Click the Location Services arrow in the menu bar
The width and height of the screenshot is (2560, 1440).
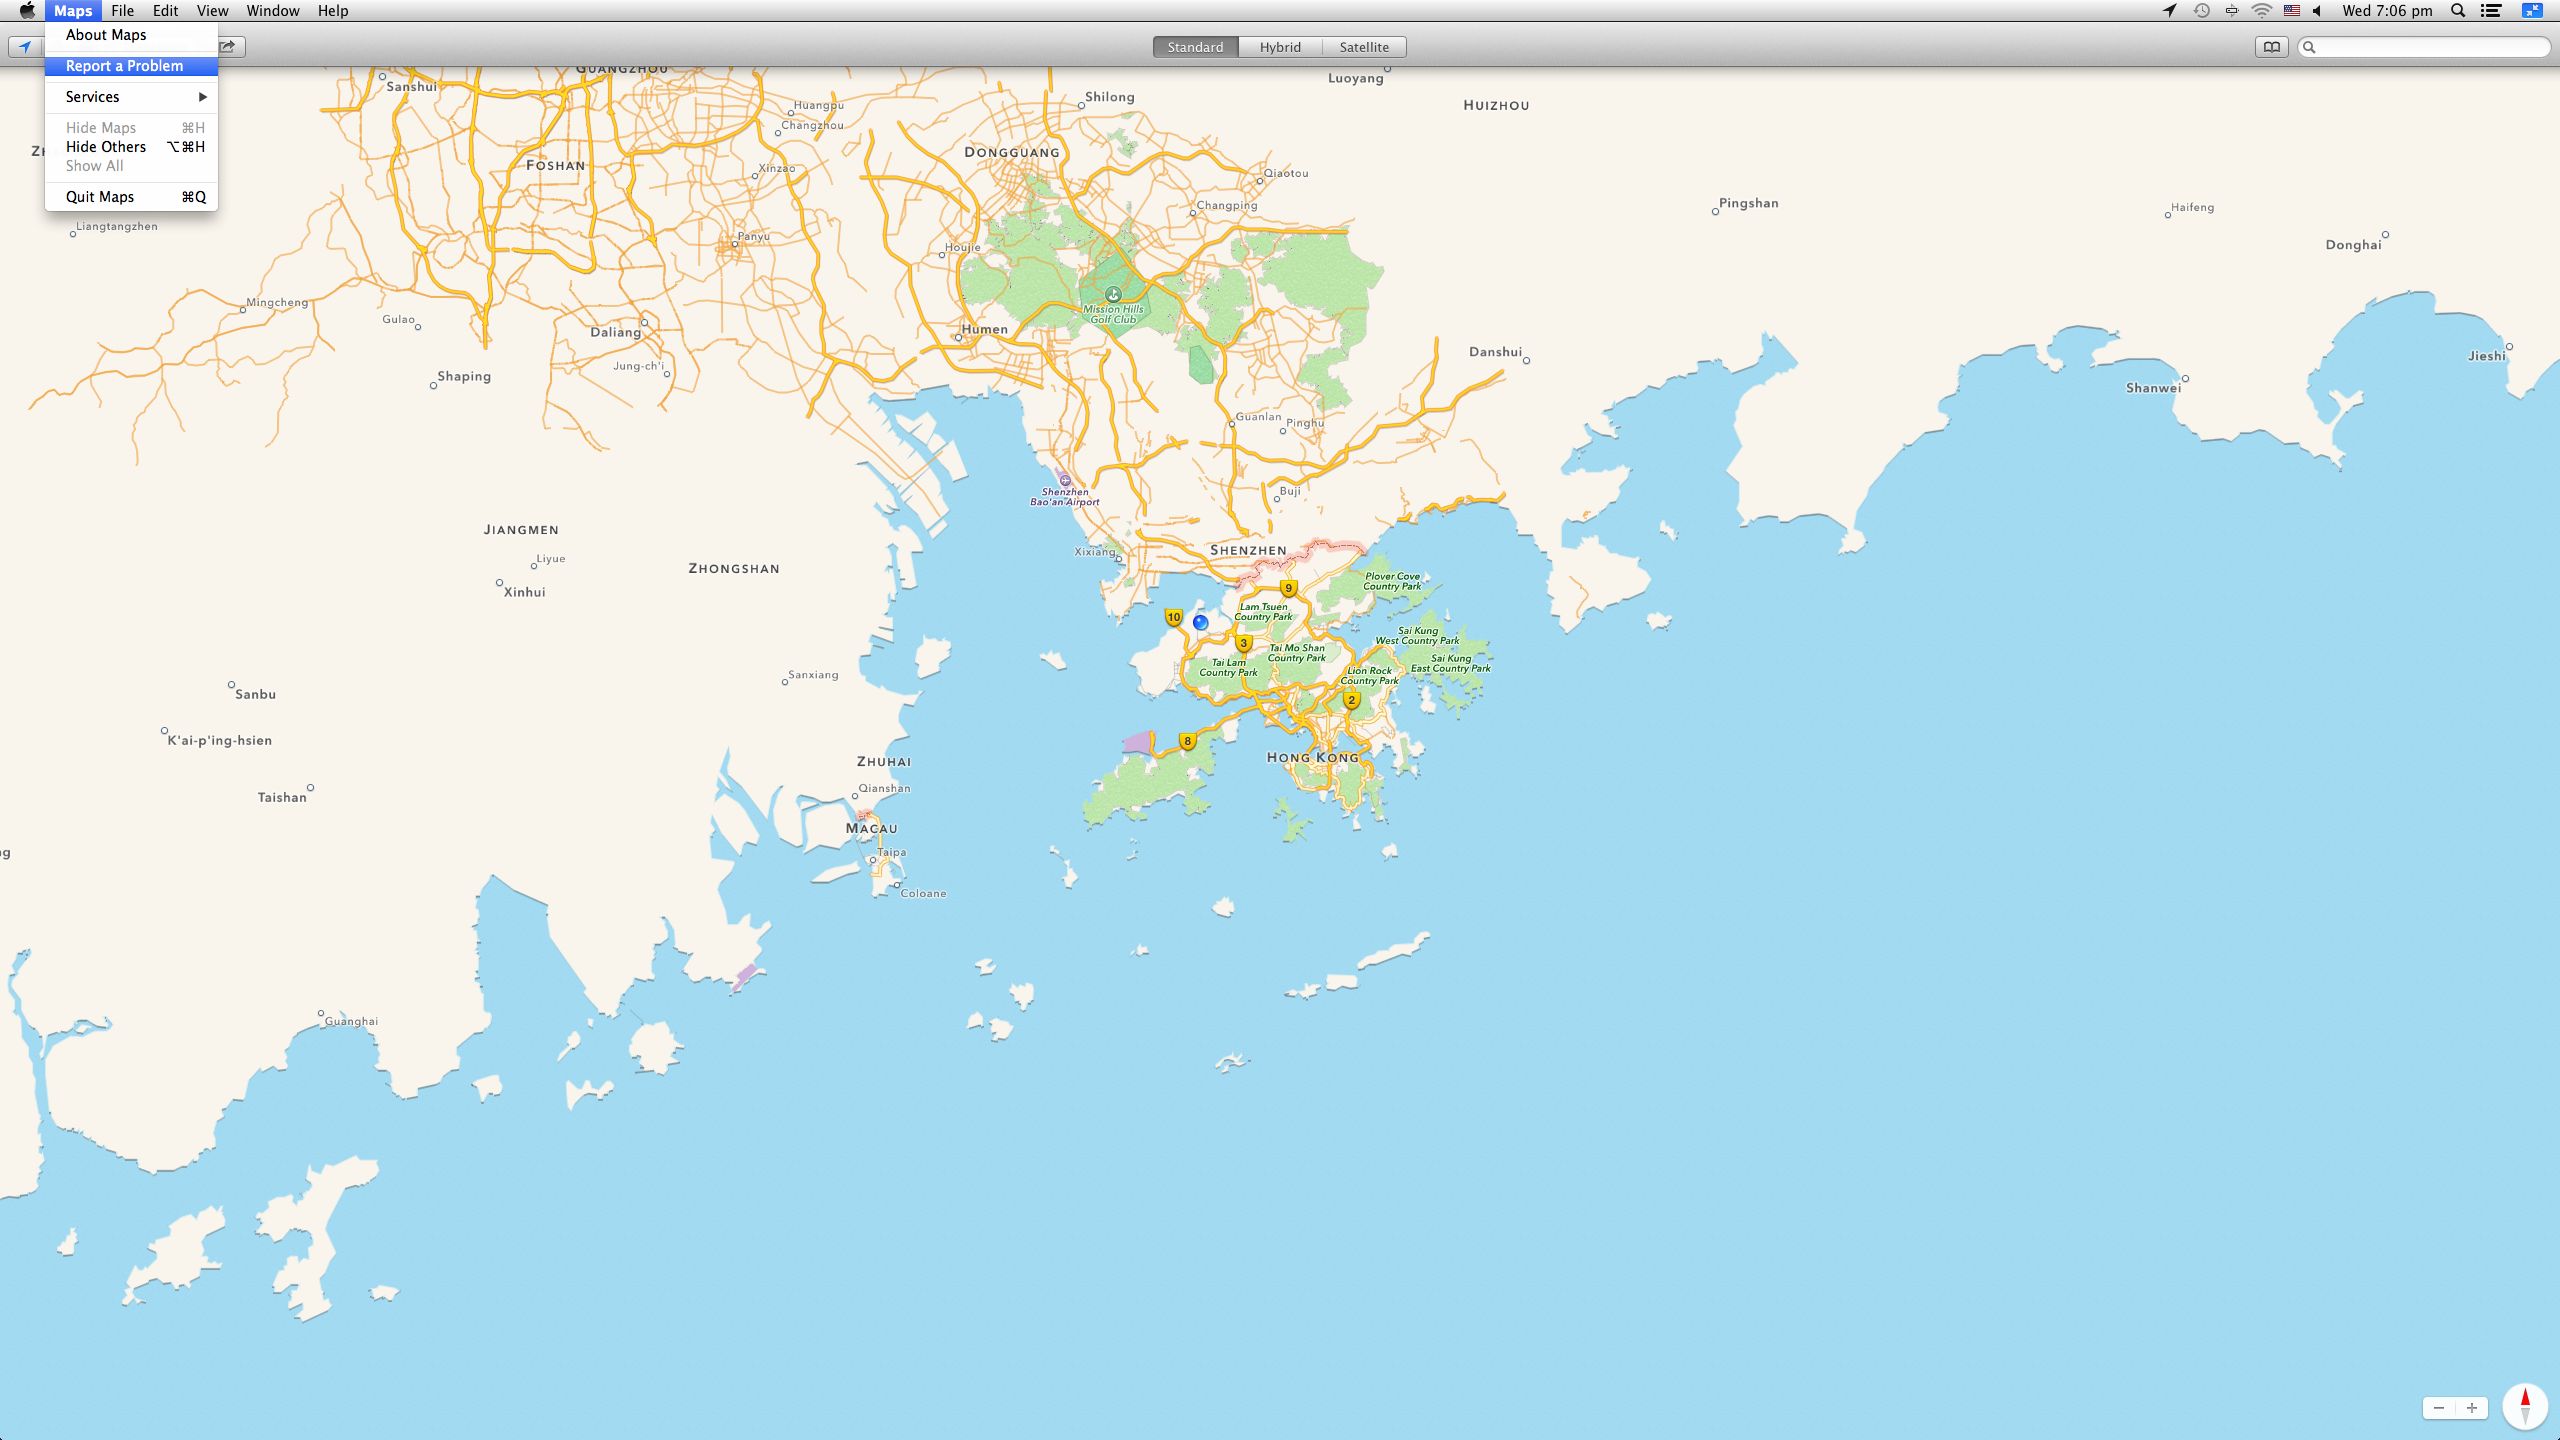coord(2169,11)
